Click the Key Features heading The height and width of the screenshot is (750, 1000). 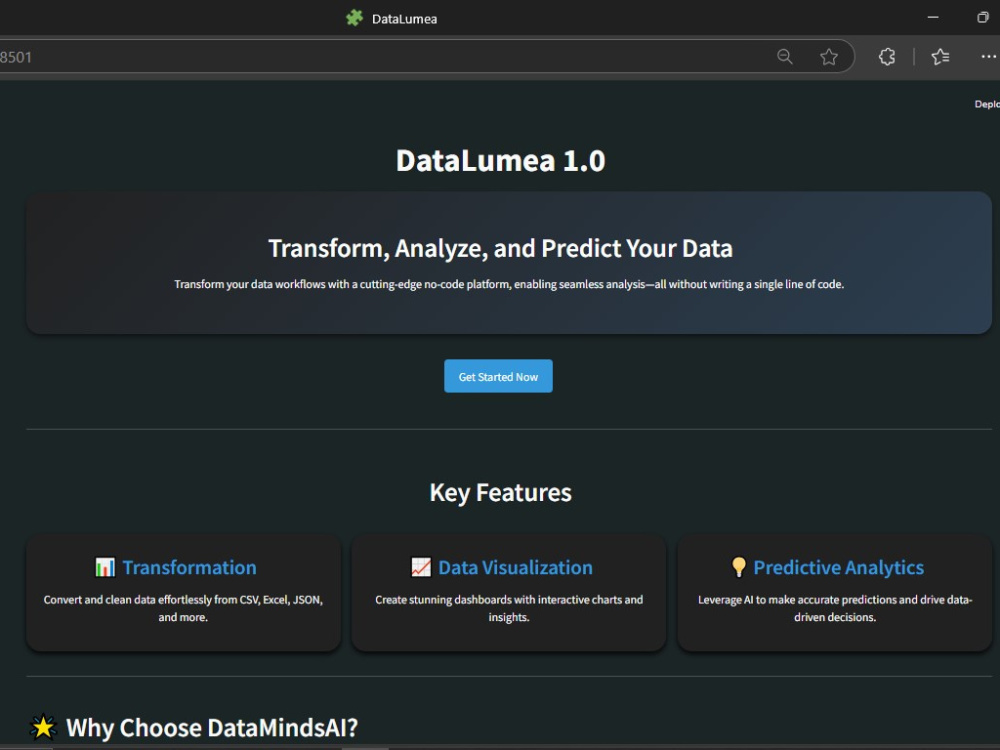click(x=501, y=492)
